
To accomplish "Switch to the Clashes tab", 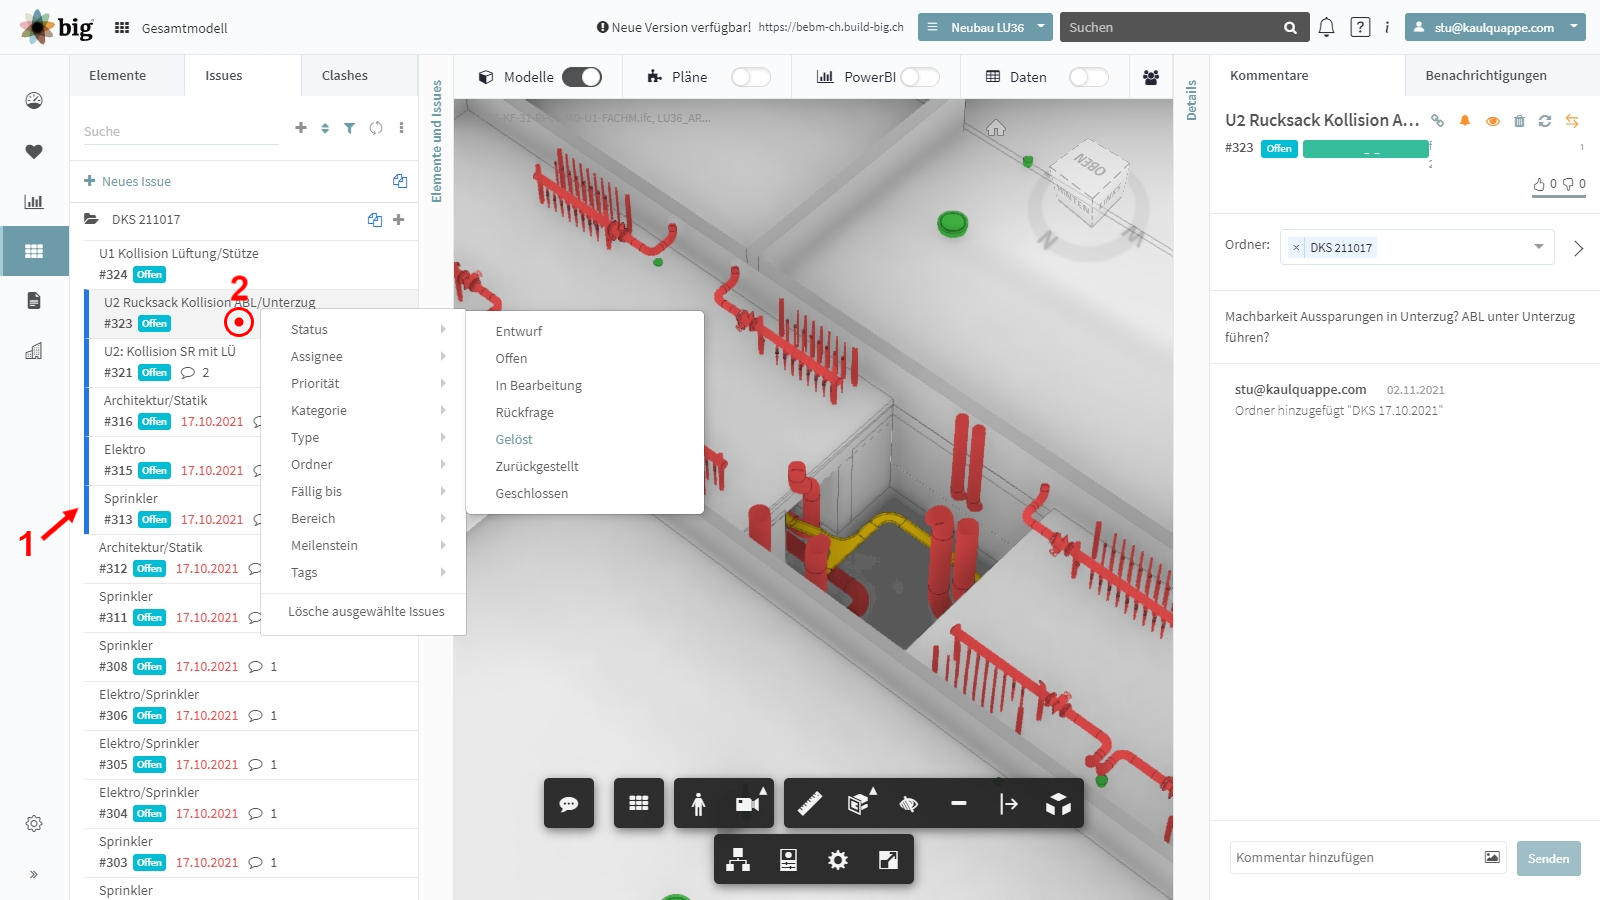I will tap(345, 75).
